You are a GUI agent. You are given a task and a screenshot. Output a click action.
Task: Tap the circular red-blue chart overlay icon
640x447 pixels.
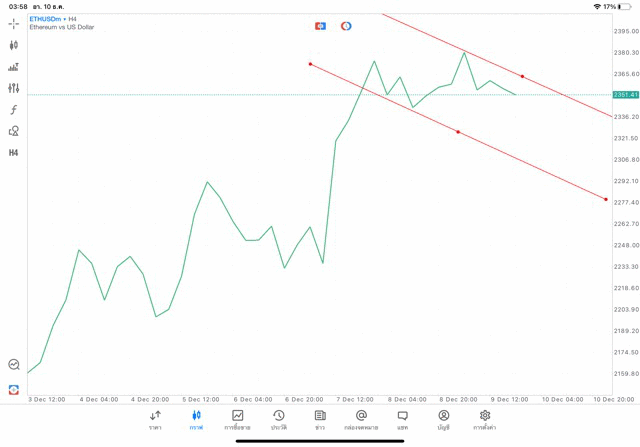tap(346, 26)
